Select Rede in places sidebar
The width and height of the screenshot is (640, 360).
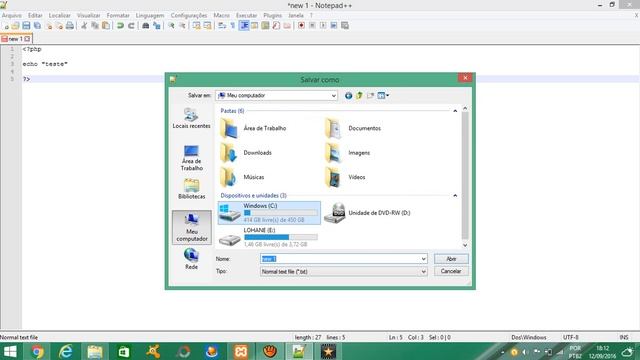coord(191,259)
